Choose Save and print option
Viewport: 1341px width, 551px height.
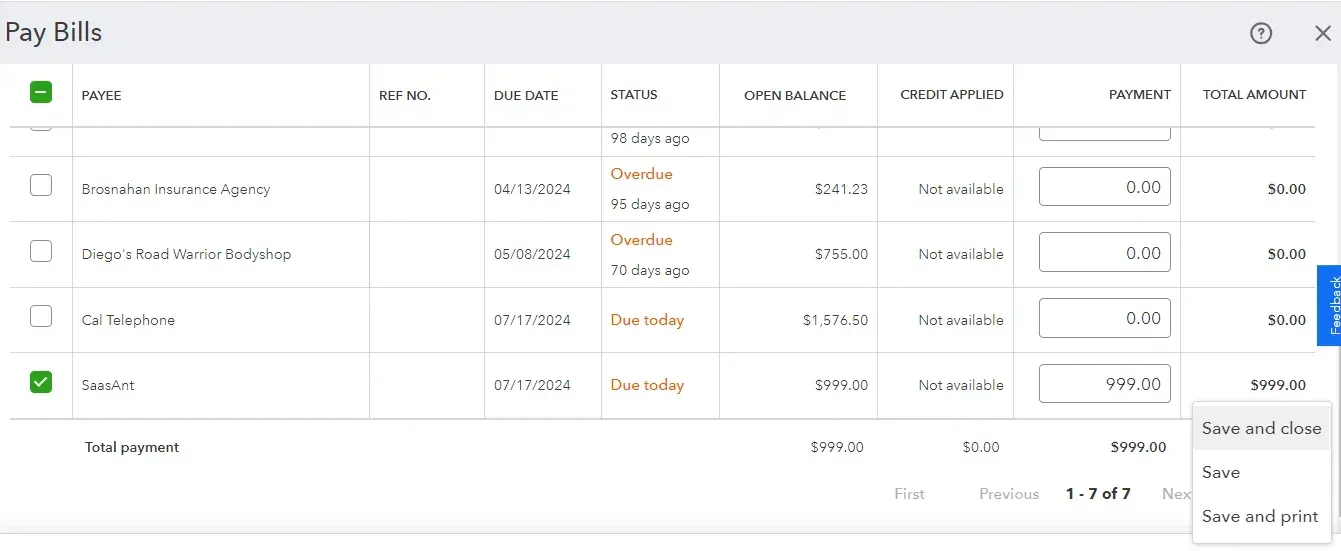[1261, 516]
